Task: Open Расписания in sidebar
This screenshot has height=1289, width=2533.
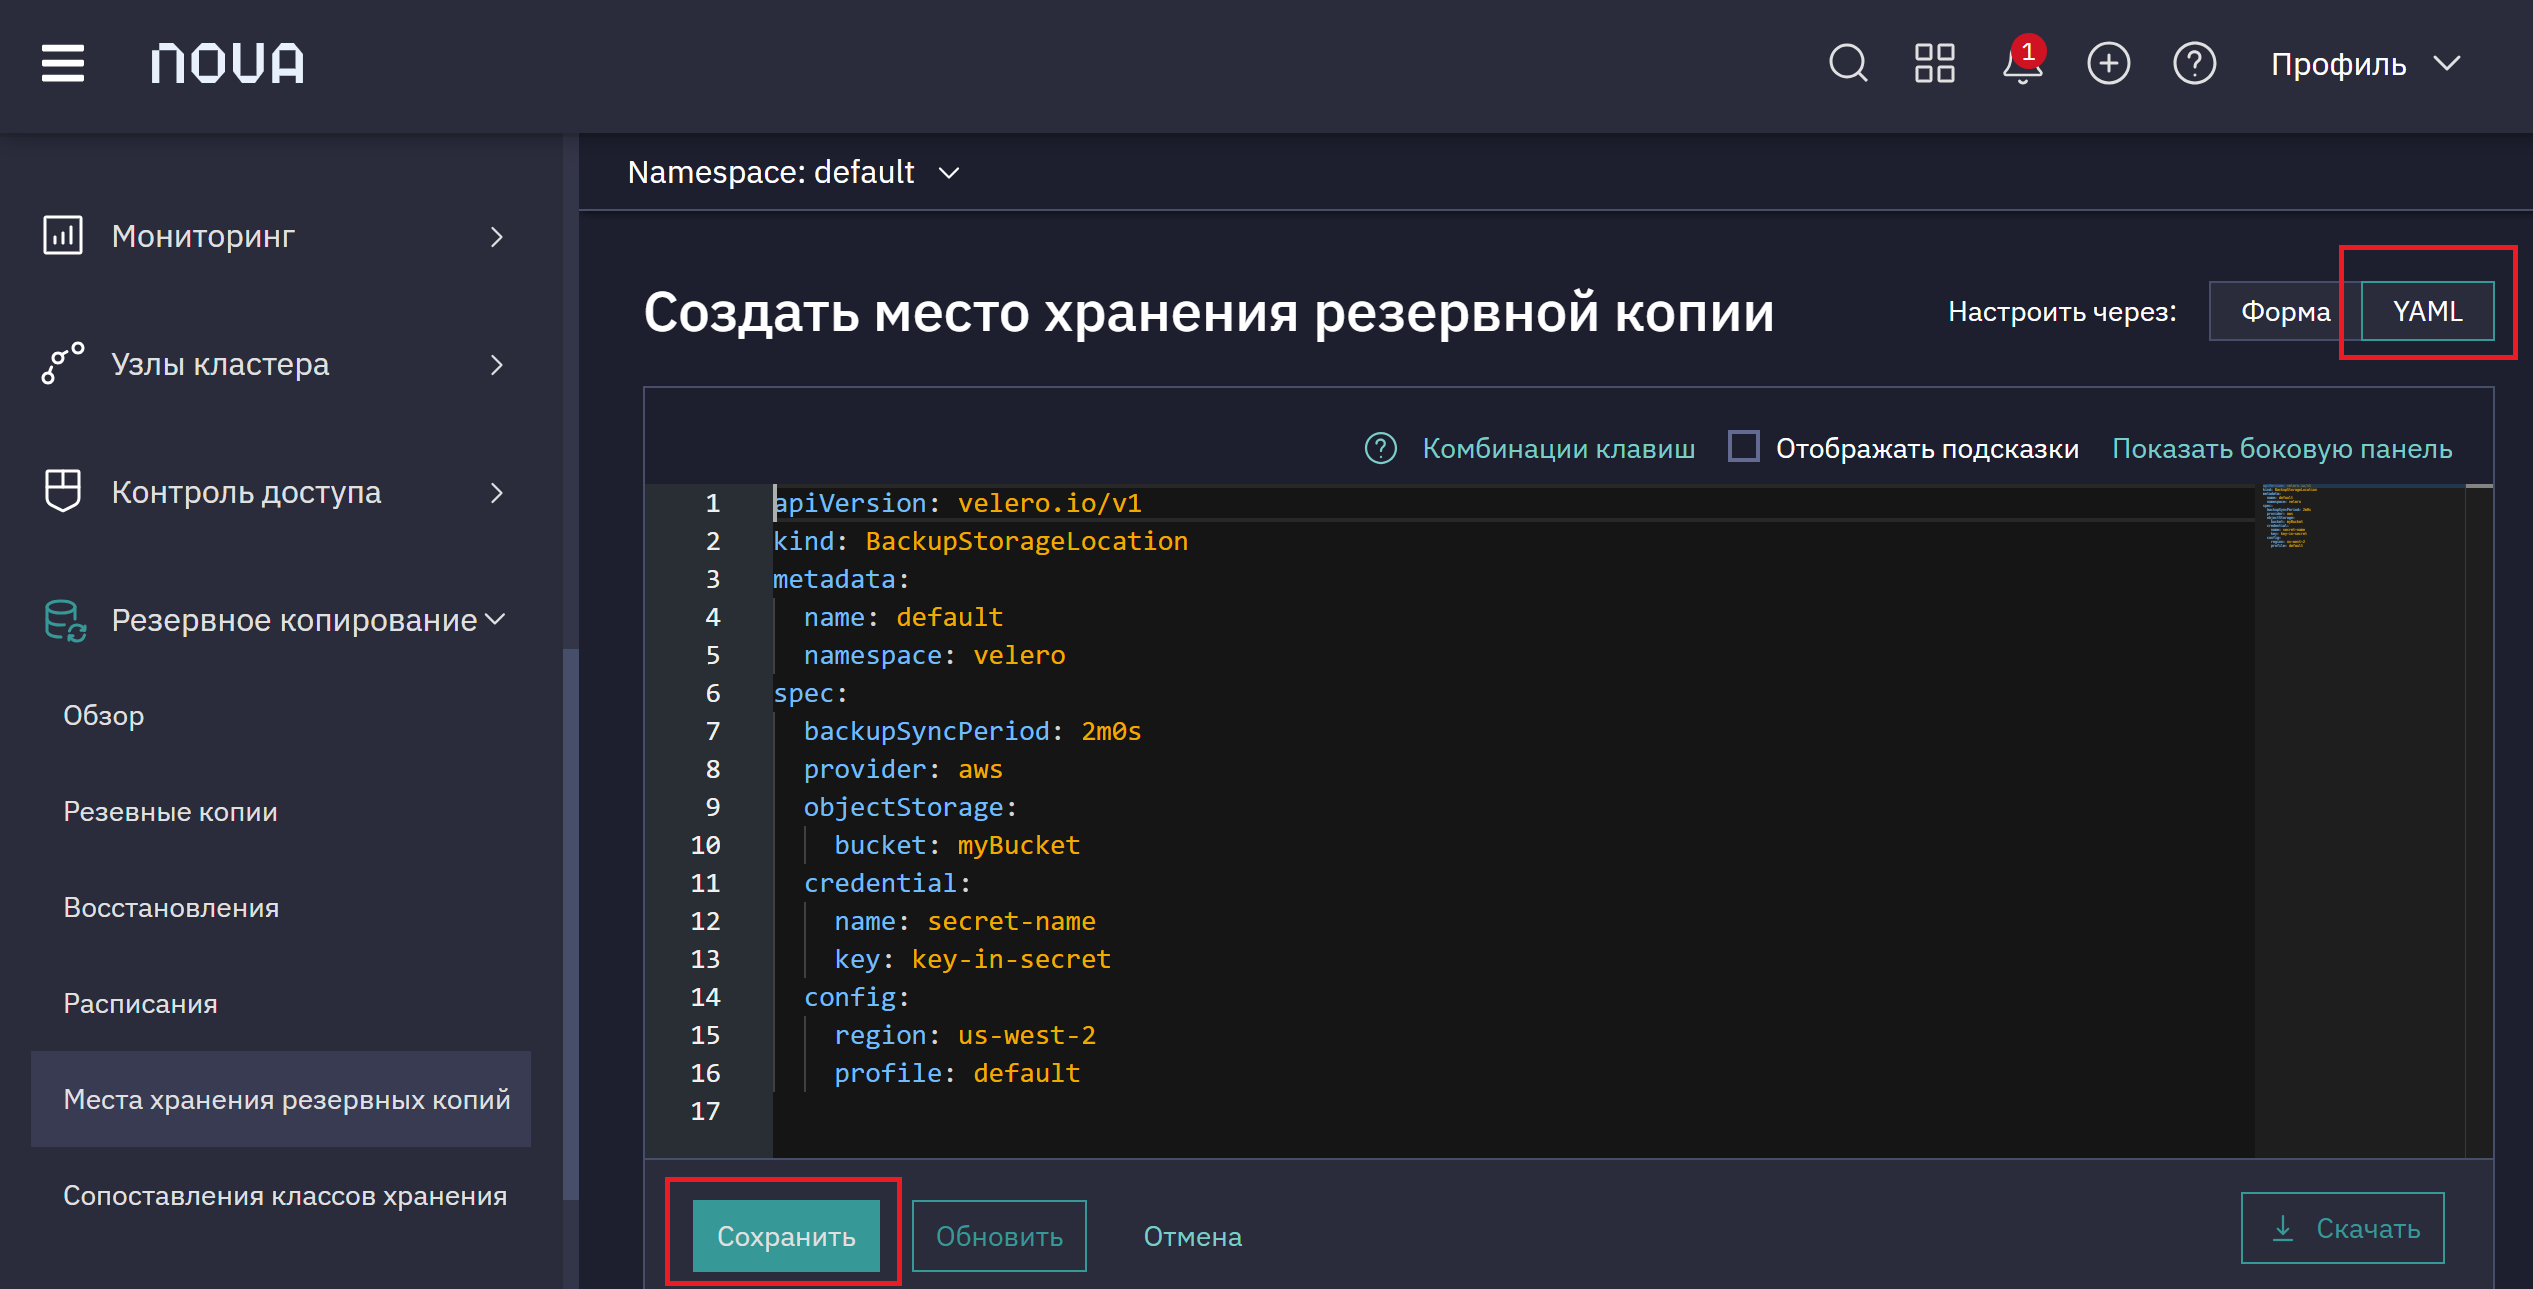Action: click(140, 1004)
